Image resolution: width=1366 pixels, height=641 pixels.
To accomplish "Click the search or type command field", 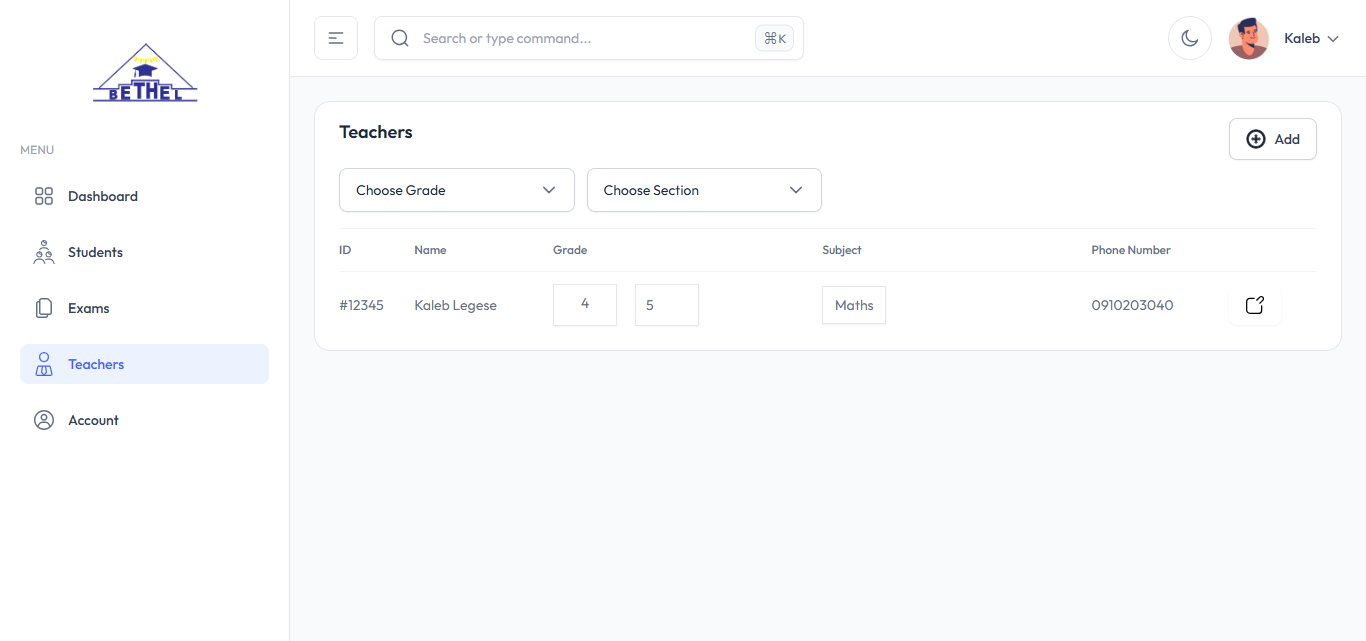I will pos(580,38).
